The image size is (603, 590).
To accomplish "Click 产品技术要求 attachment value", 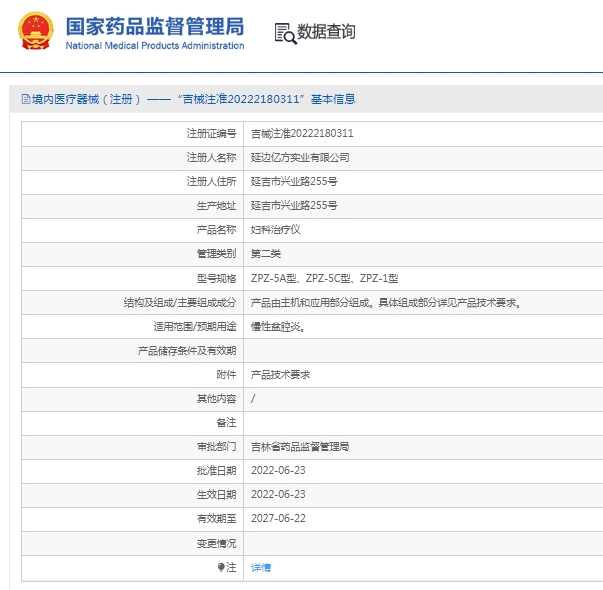I will tap(280, 375).
